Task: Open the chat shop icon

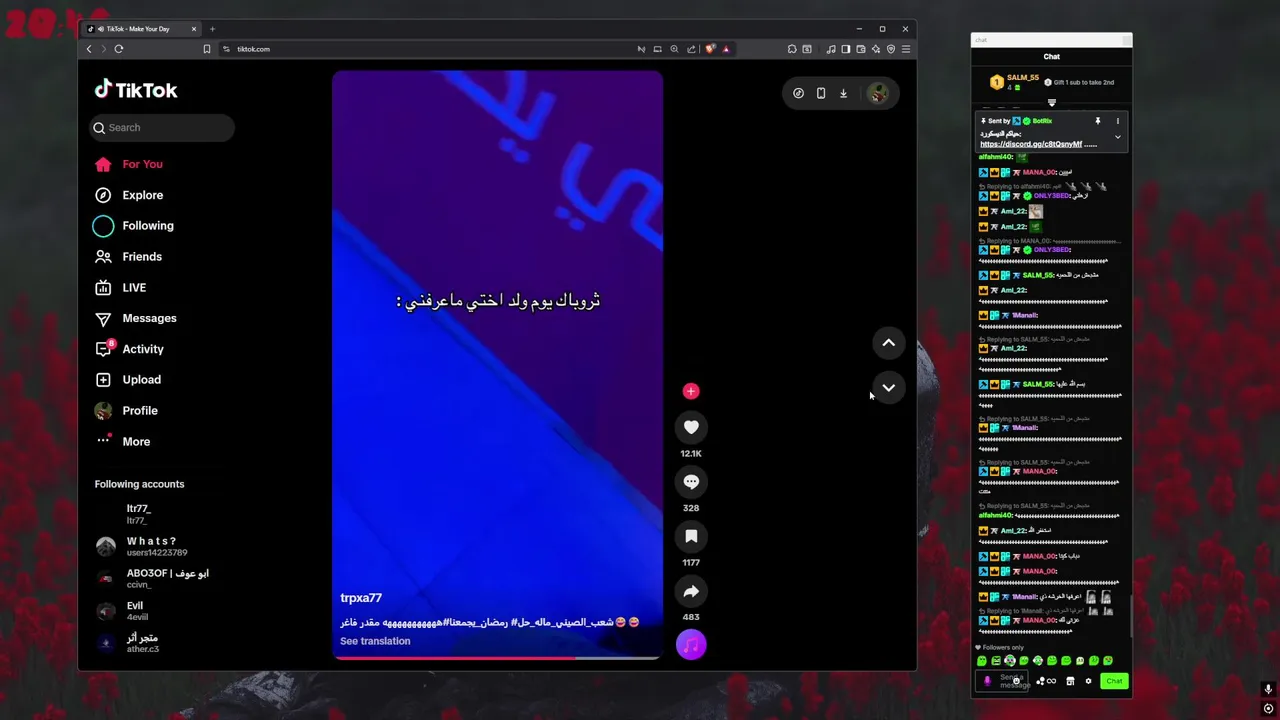Action: click(1070, 681)
